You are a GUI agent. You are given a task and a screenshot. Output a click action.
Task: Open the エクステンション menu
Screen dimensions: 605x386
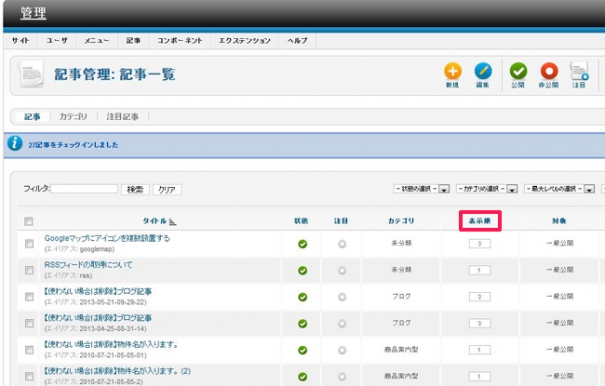click(245, 41)
